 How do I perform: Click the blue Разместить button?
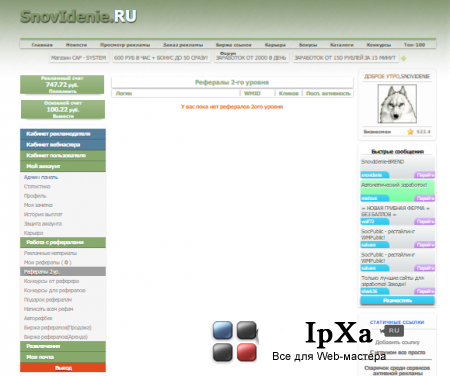(x=397, y=301)
